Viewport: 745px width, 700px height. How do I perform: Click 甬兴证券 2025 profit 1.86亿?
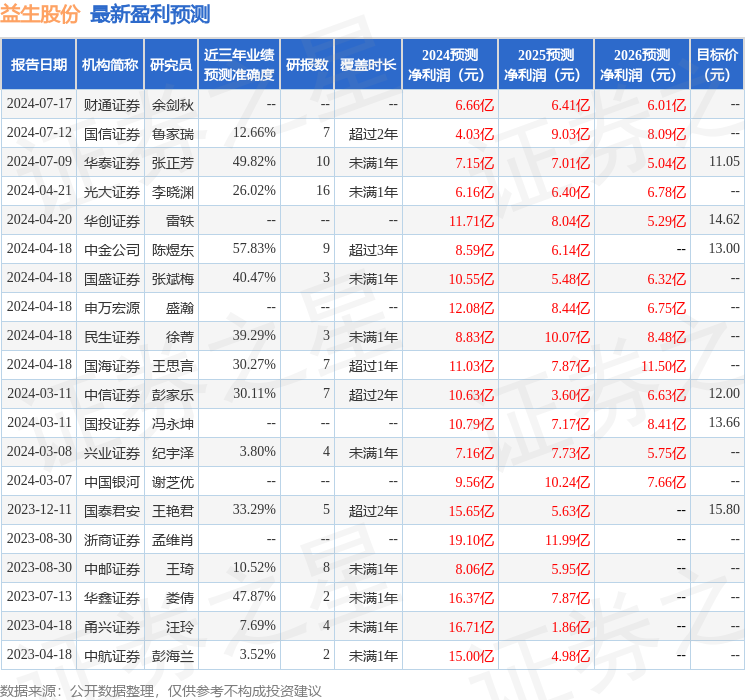pos(570,627)
